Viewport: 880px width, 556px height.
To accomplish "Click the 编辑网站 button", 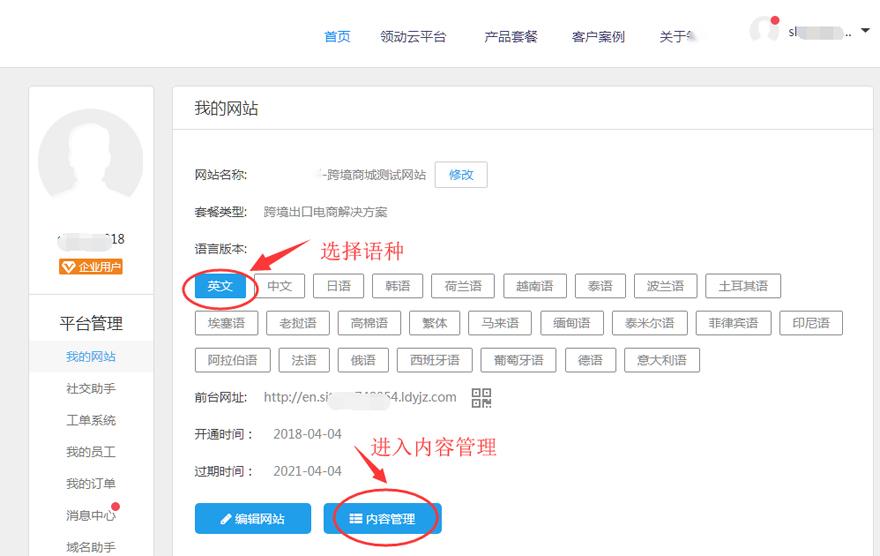I will [x=252, y=519].
